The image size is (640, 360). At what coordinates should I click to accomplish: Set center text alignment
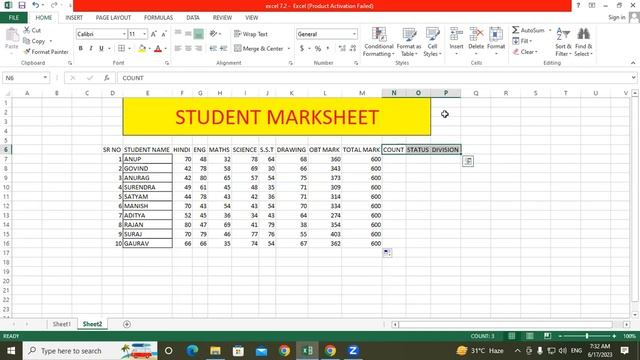coord(188,49)
